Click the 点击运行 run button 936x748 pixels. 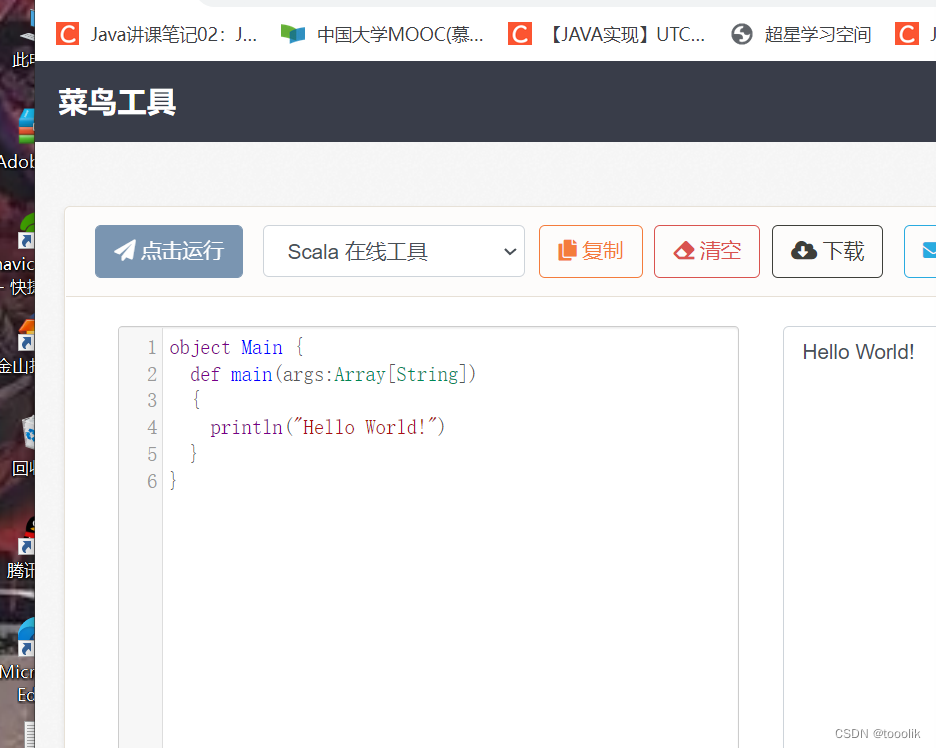point(169,251)
